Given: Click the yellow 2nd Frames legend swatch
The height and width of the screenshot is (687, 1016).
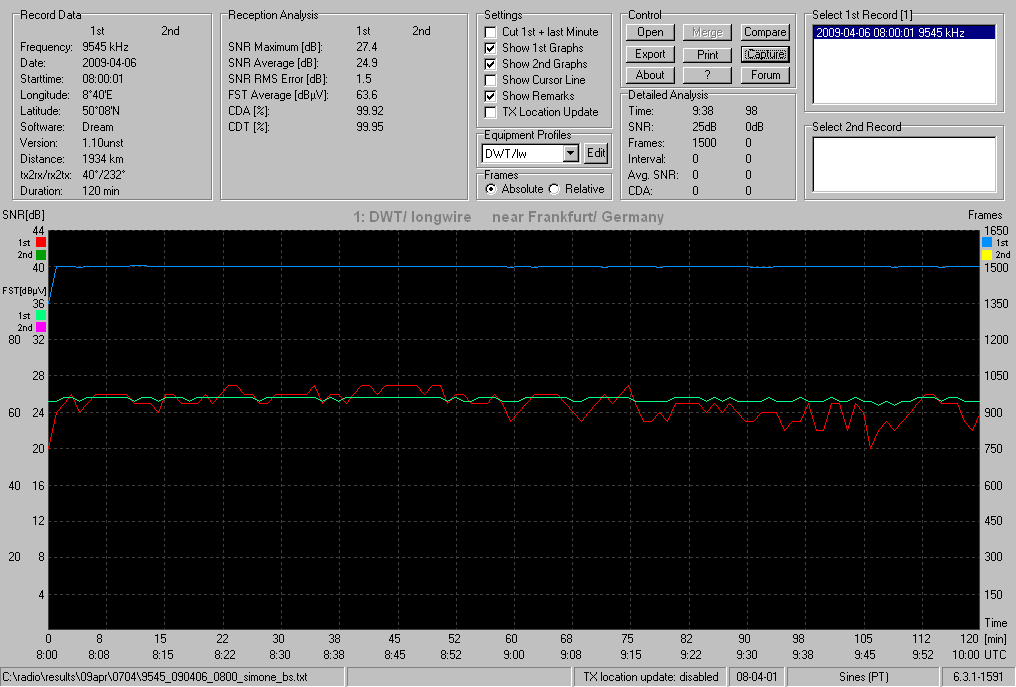Looking at the screenshot, I should 987,255.
